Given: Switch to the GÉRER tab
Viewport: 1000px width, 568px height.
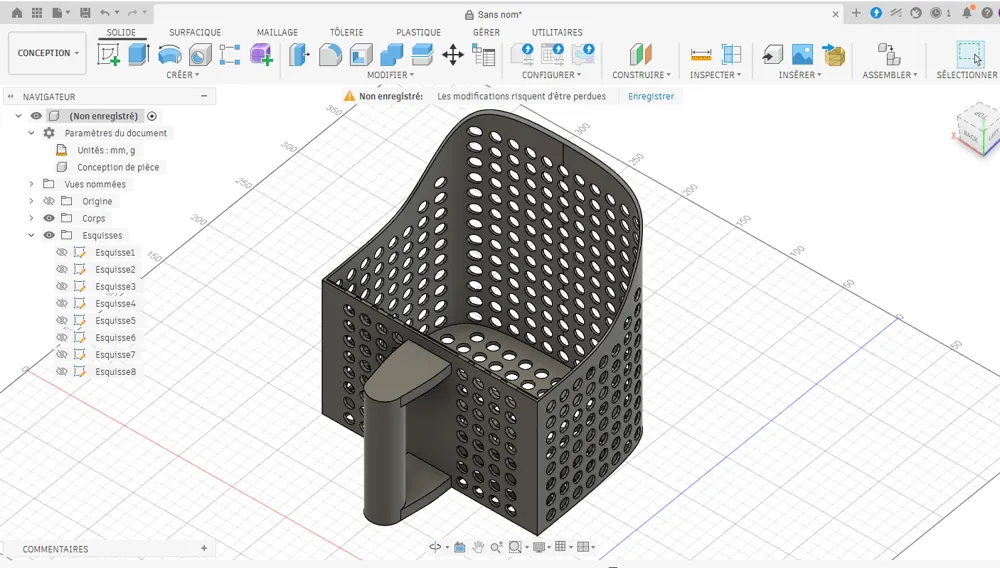Looking at the screenshot, I should [486, 32].
